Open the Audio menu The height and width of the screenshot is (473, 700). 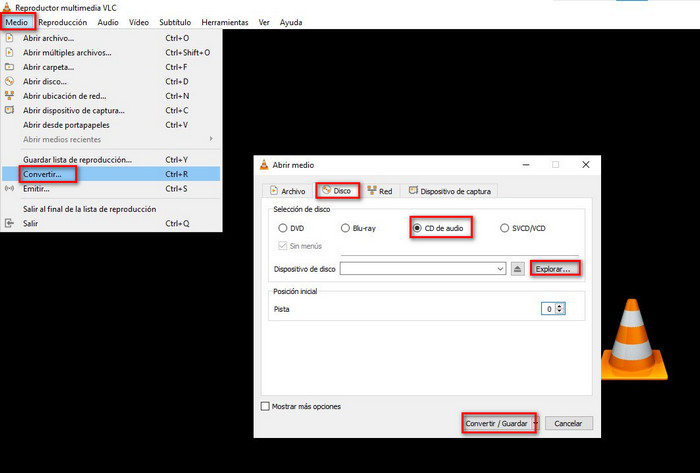(x=108, y=22)
